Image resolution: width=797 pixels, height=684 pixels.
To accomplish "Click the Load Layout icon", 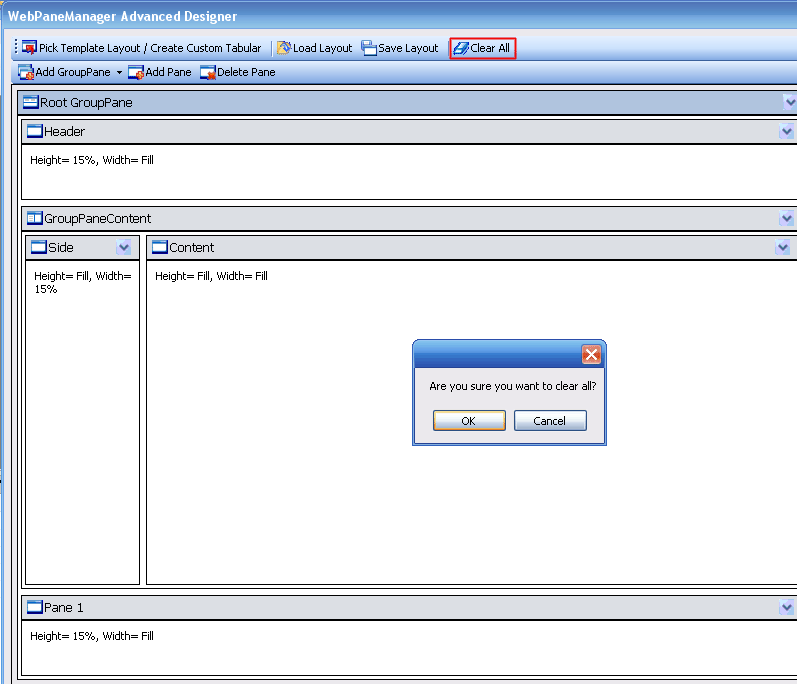I will coord(284,48).
